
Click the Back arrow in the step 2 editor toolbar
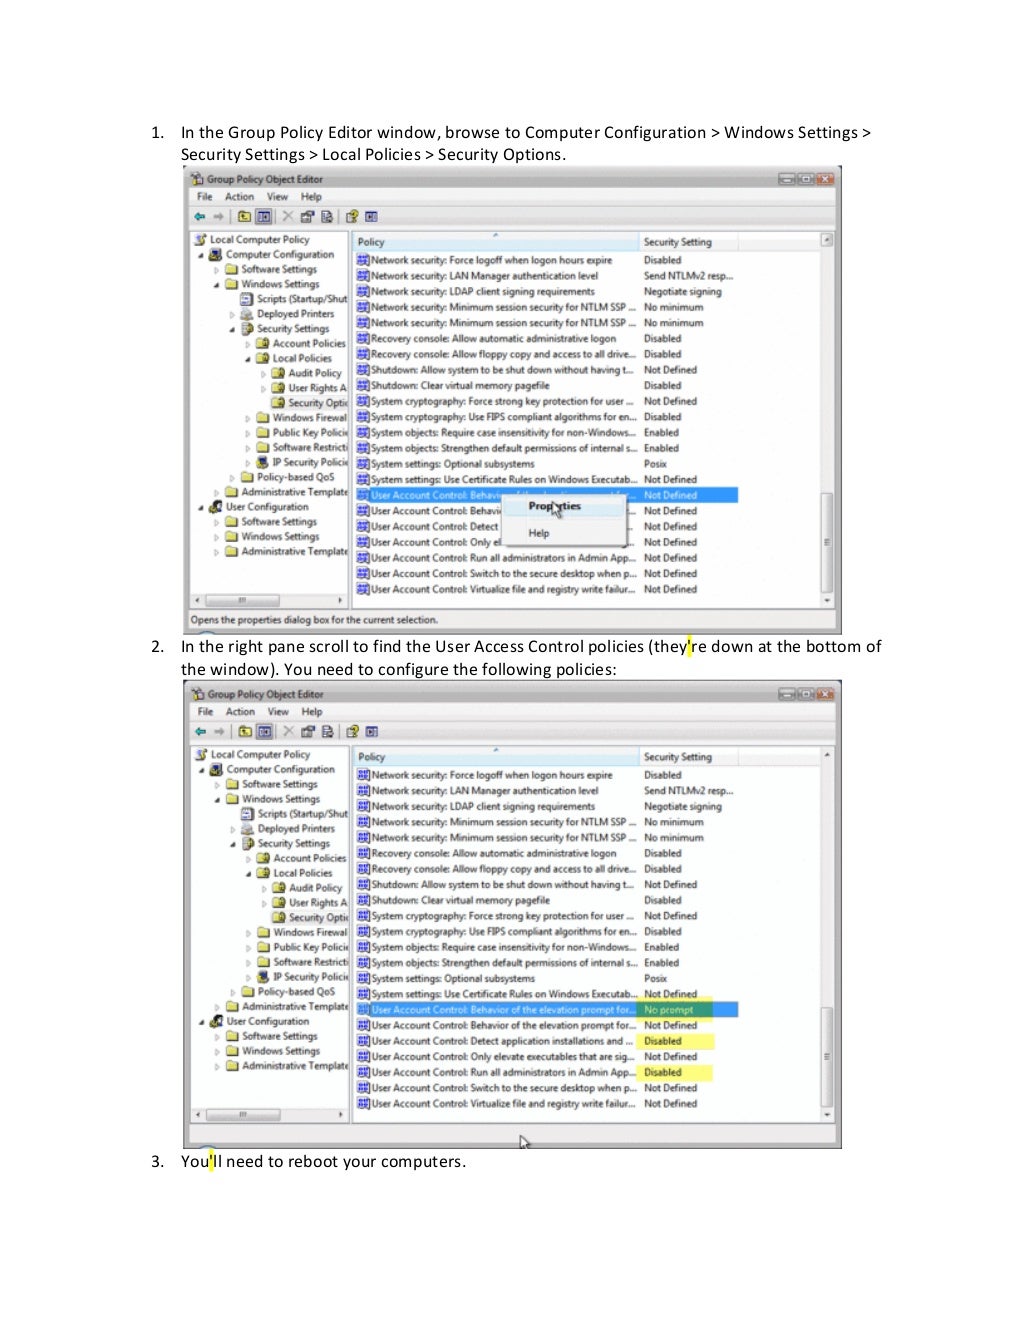[201, 731]
